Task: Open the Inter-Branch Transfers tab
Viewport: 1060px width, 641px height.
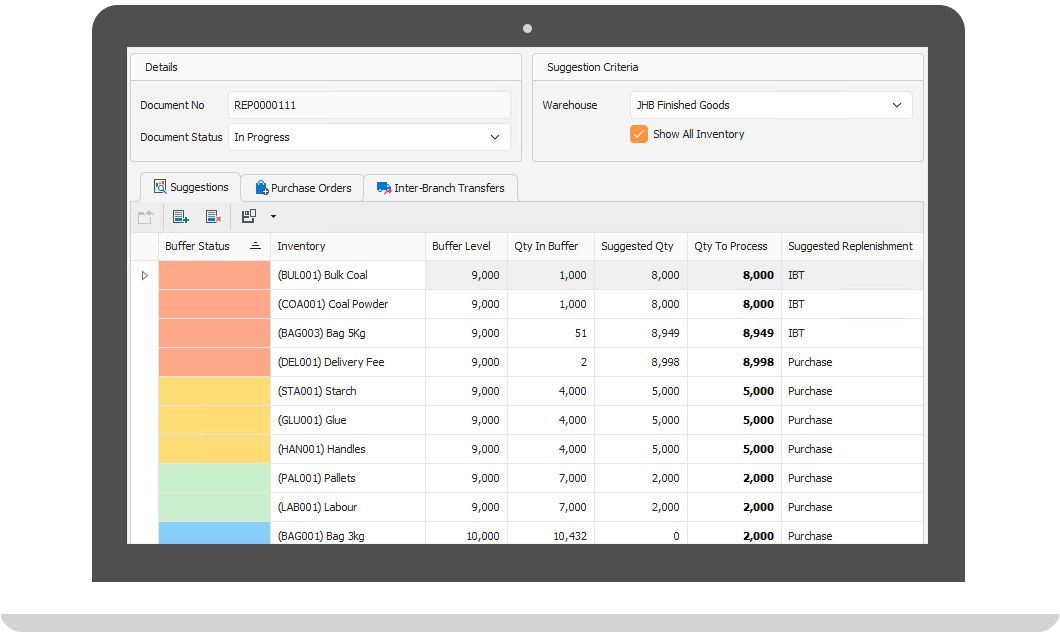Action: 448,188
